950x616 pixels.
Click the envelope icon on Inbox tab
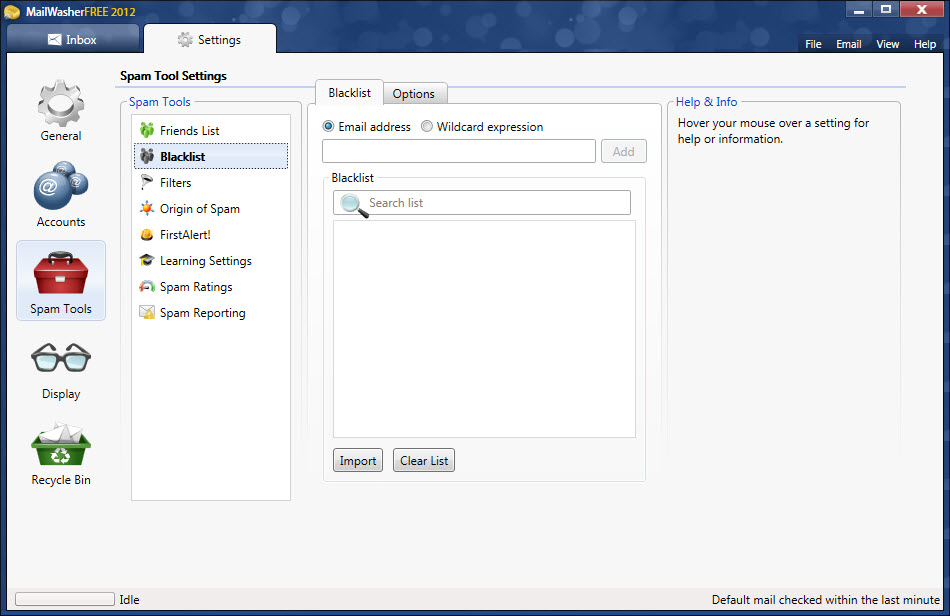point(55,39)
